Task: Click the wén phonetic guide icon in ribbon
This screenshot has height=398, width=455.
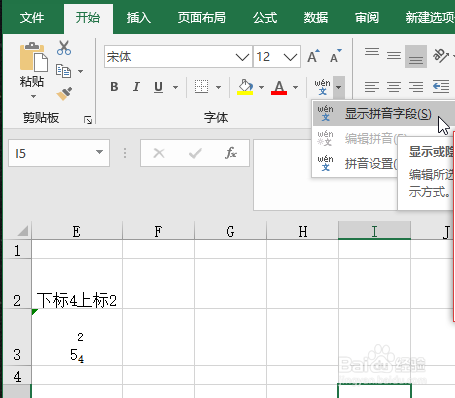Action: coord(322,87)
